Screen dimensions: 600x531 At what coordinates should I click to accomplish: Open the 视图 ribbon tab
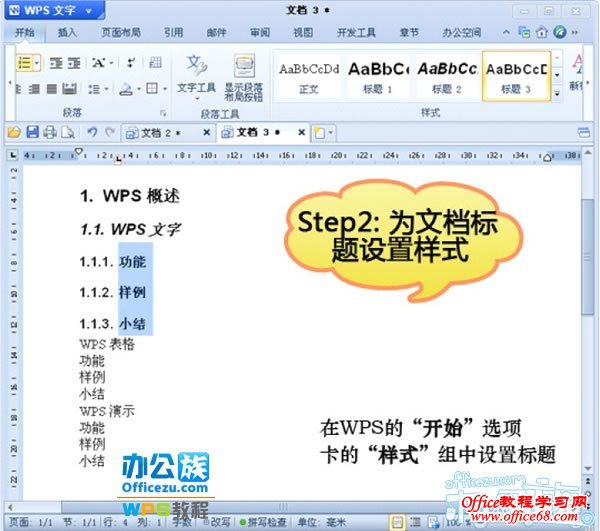(x=303, y=33)
